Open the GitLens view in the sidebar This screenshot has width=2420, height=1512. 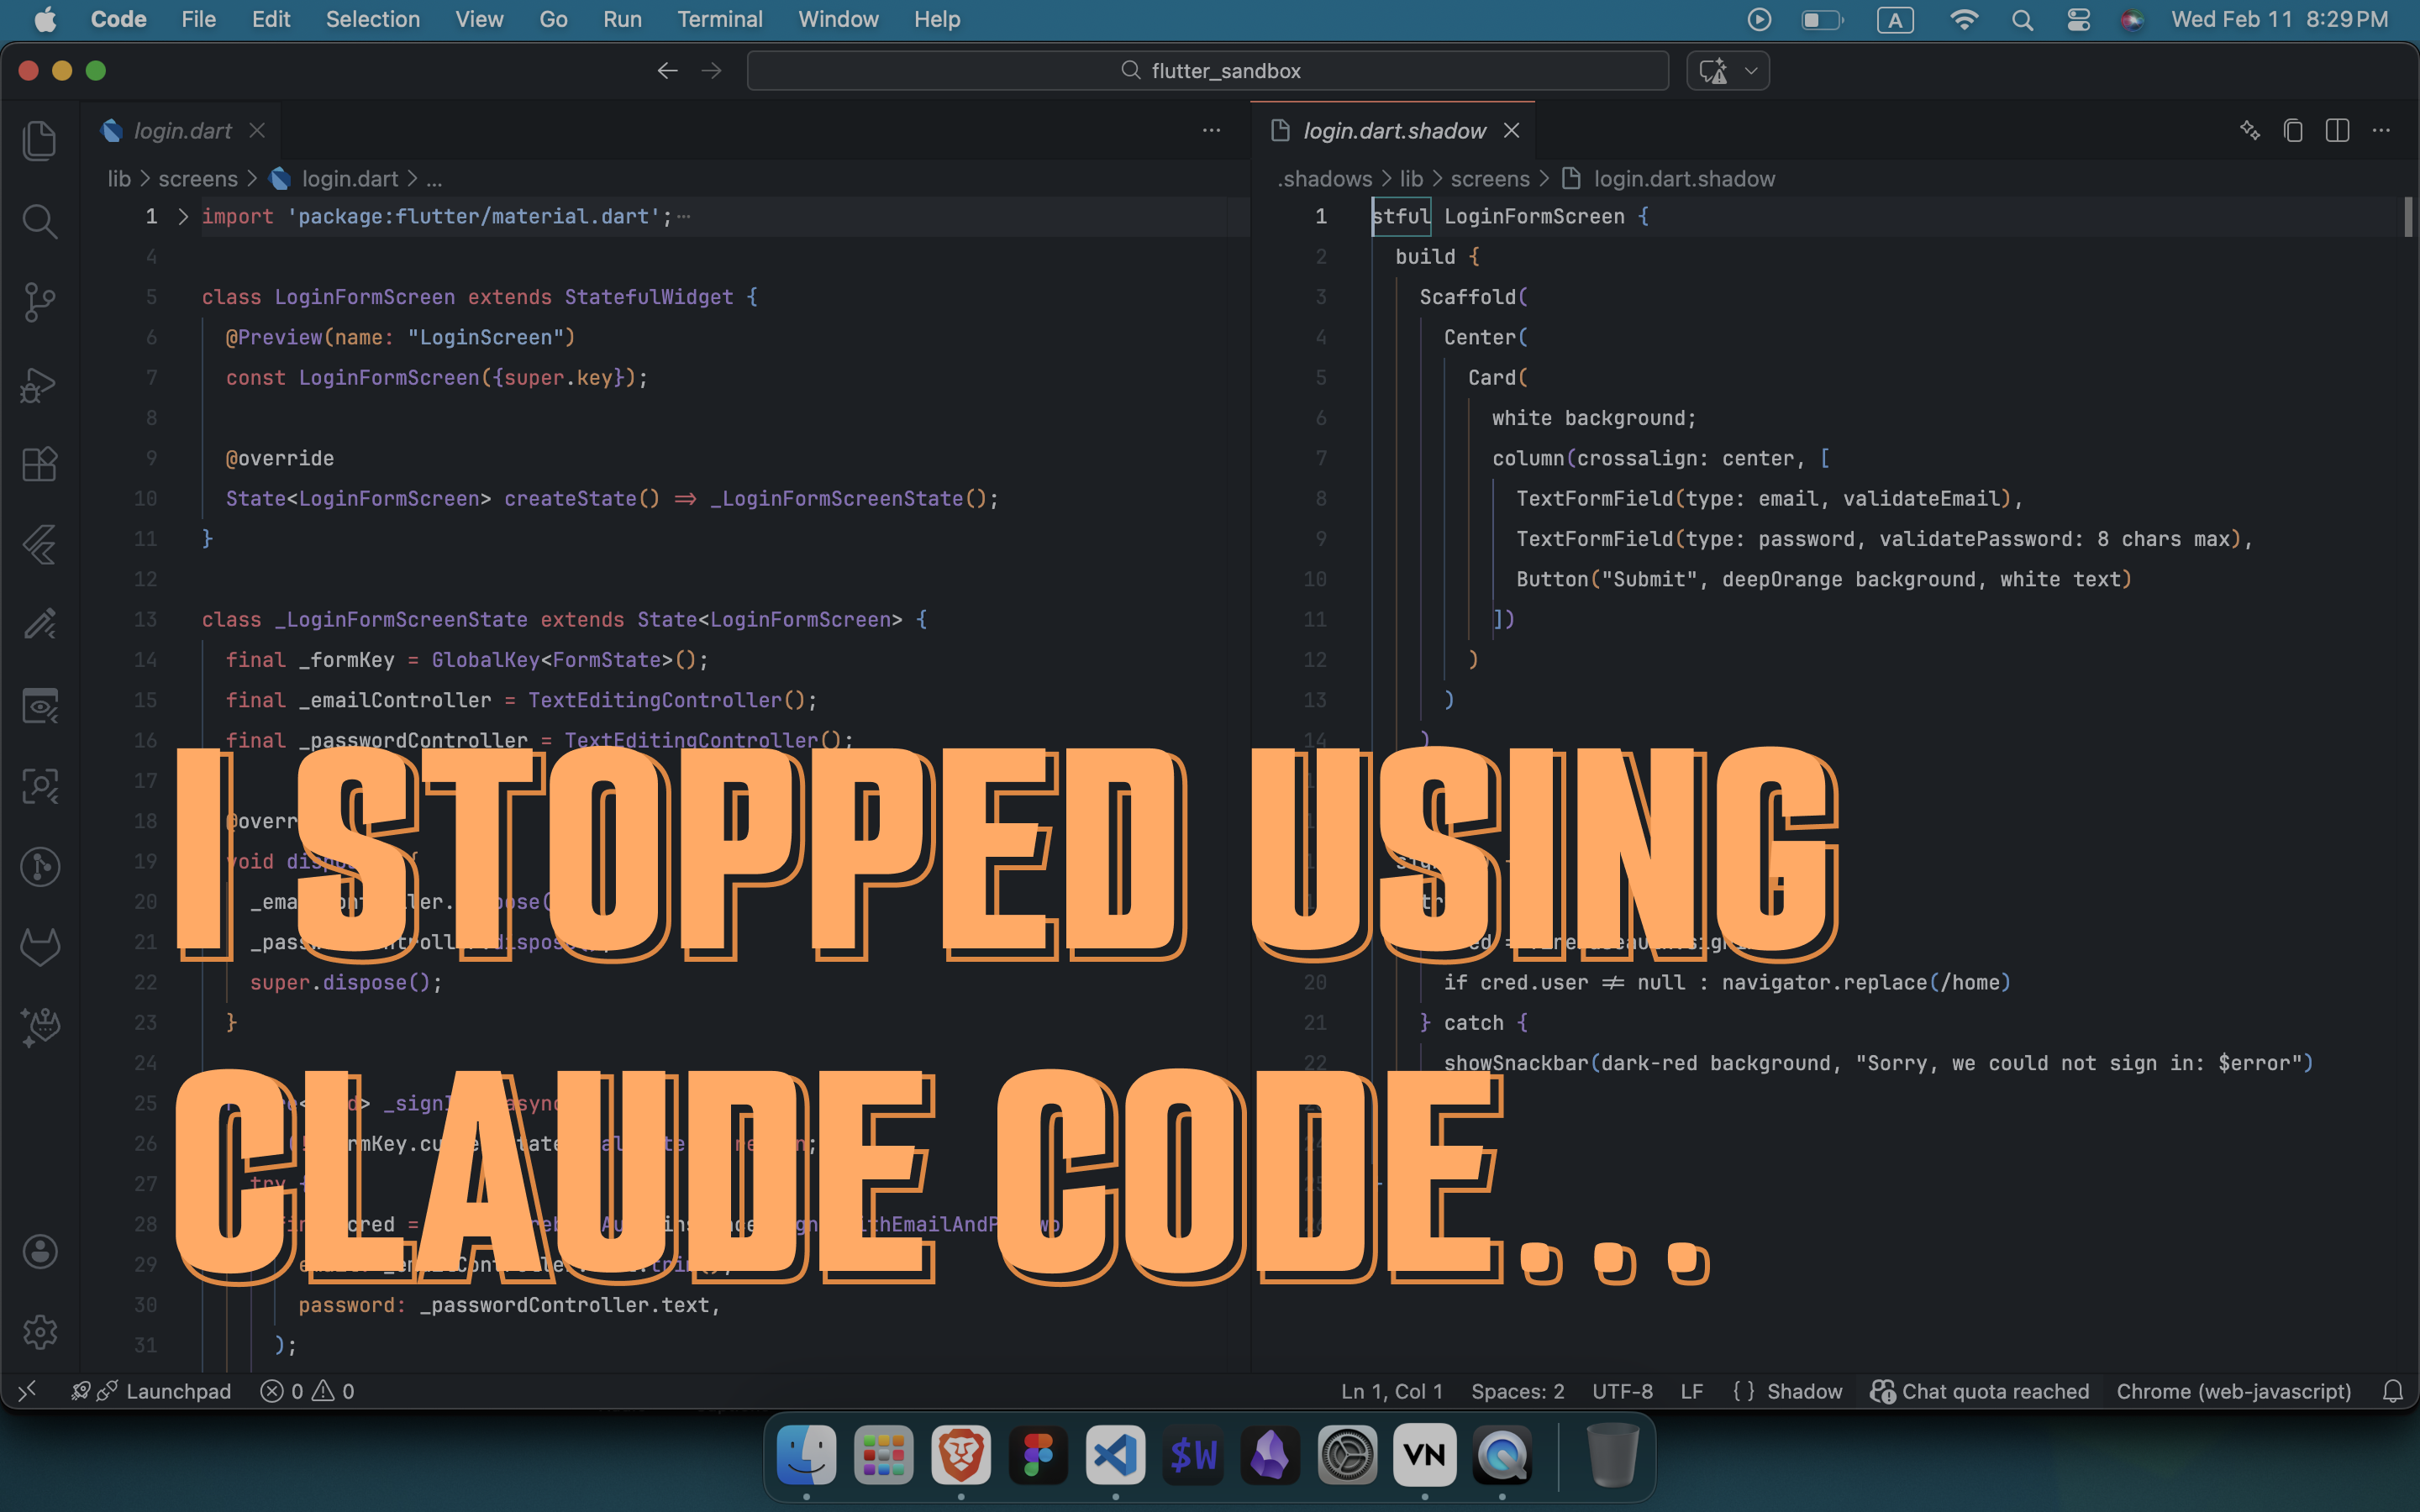[x=40, y=867]
